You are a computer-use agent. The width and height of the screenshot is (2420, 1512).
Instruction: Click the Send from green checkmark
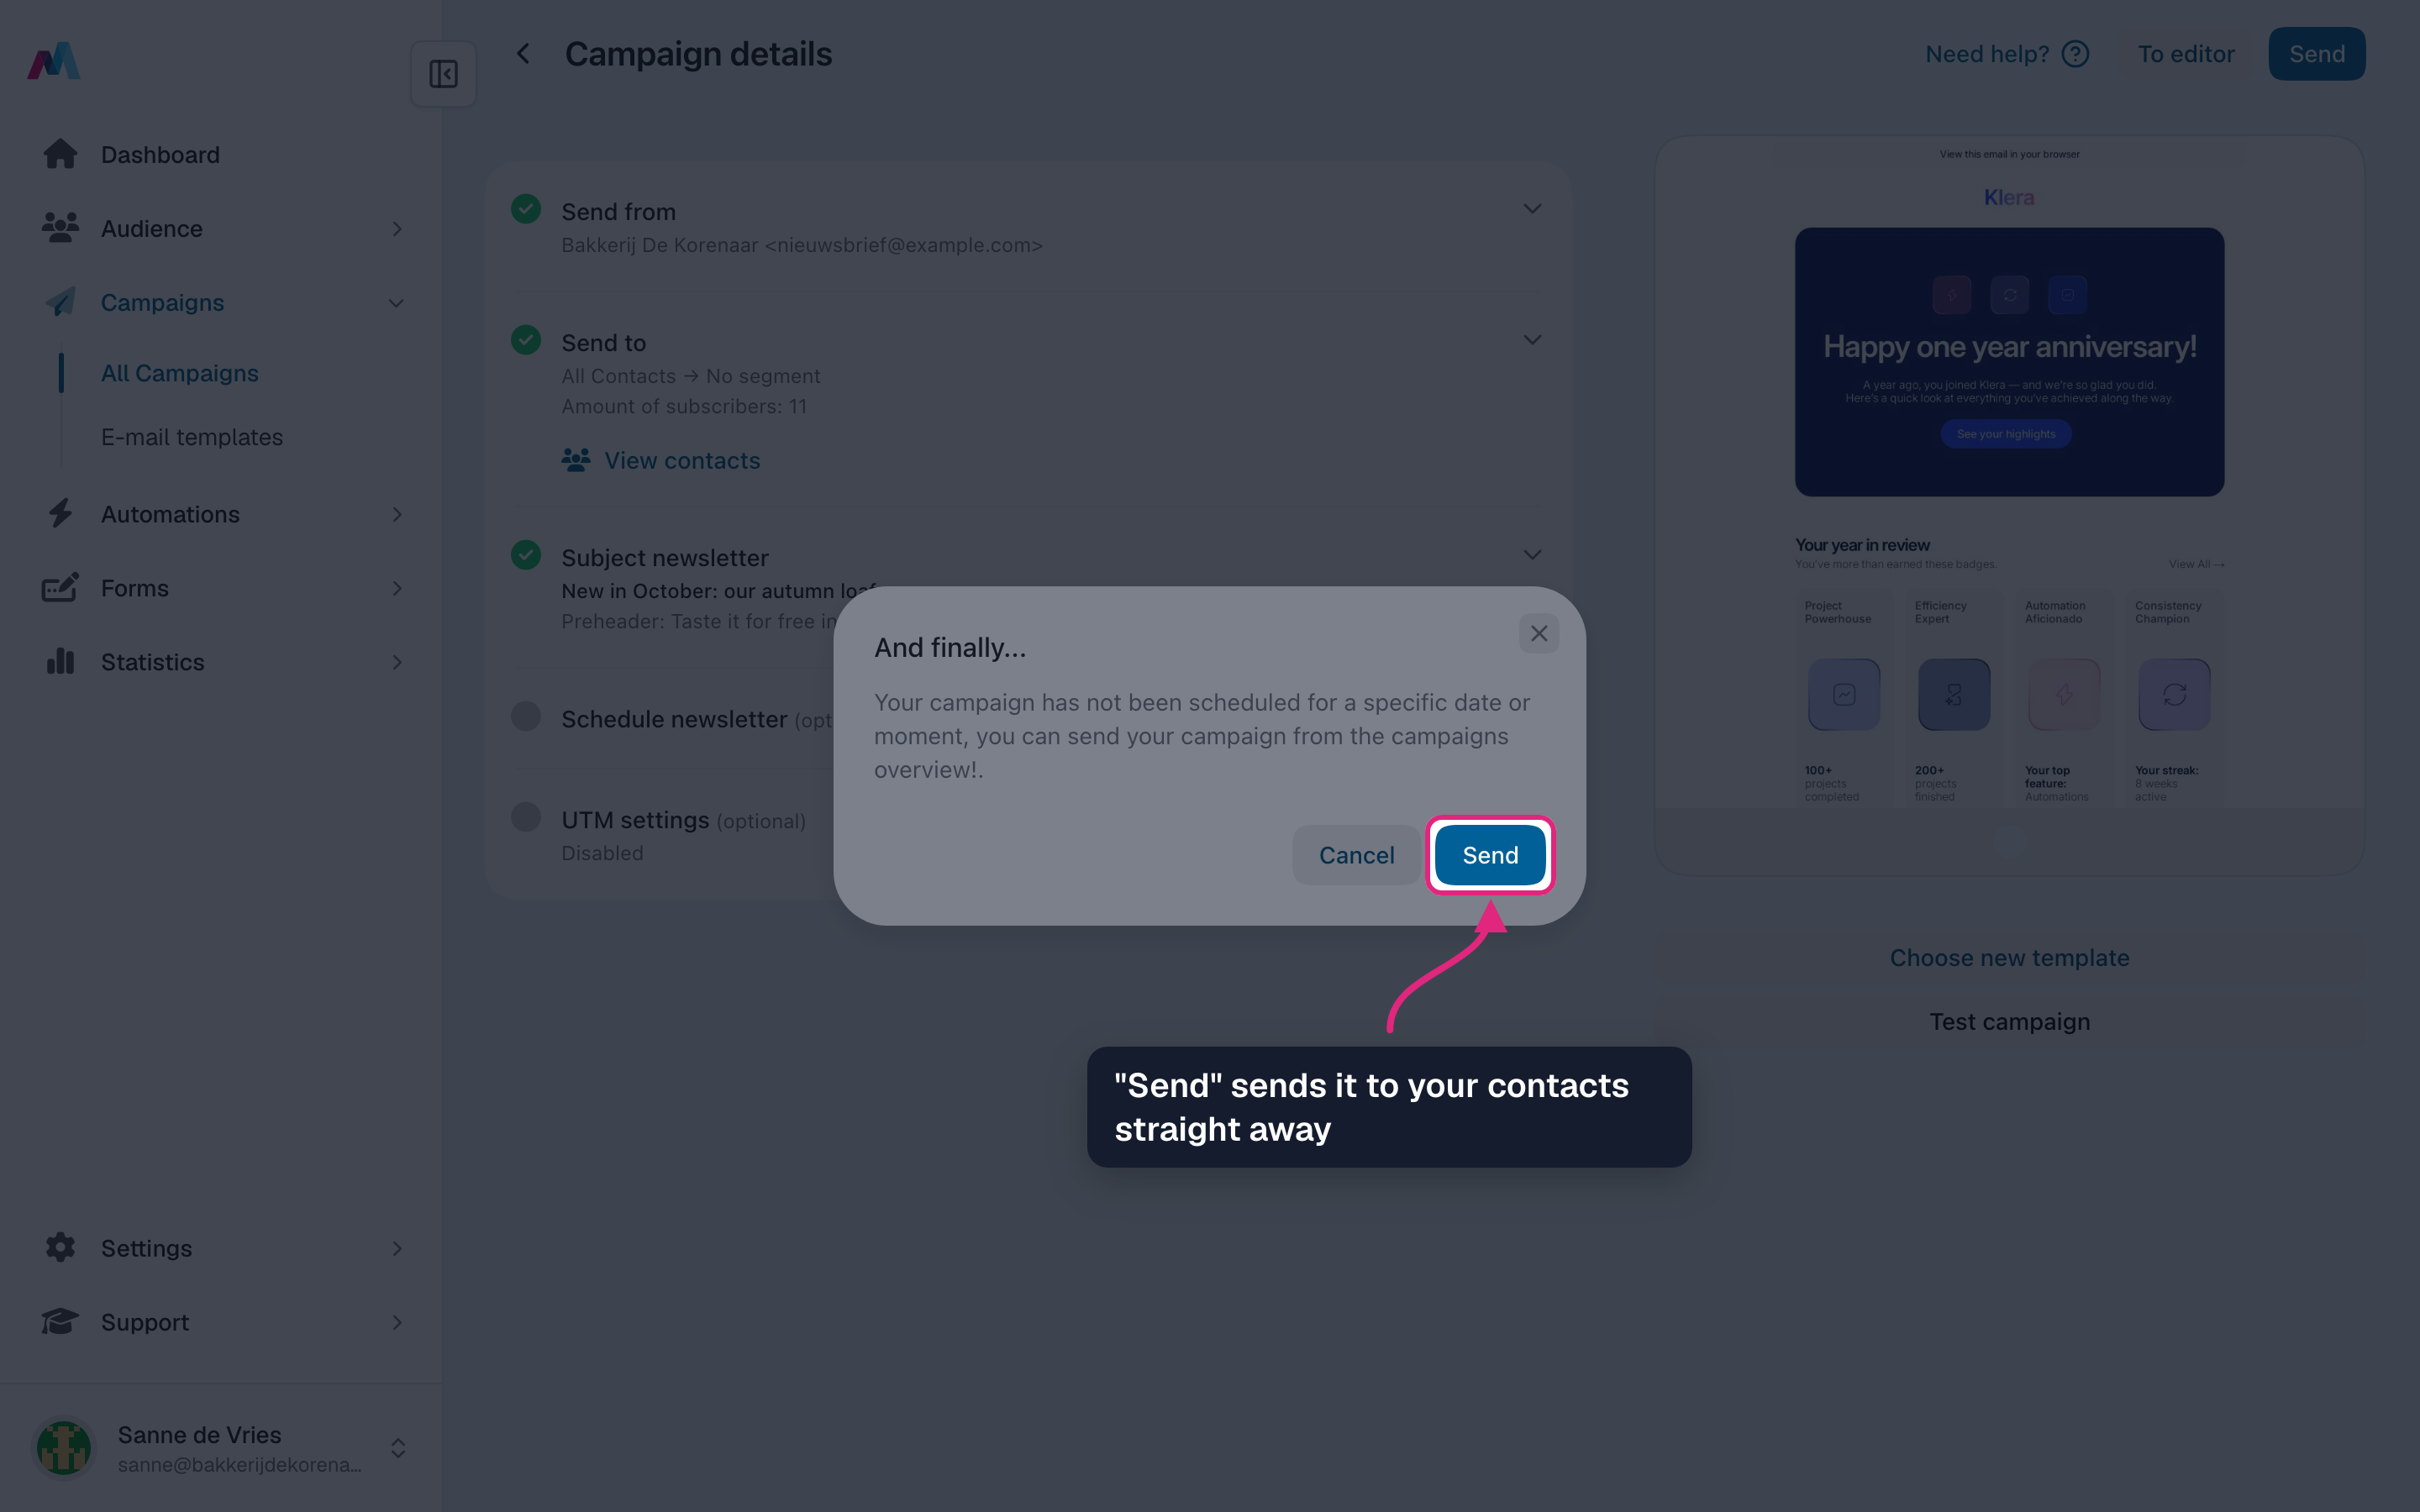click(x=526, y=209)
